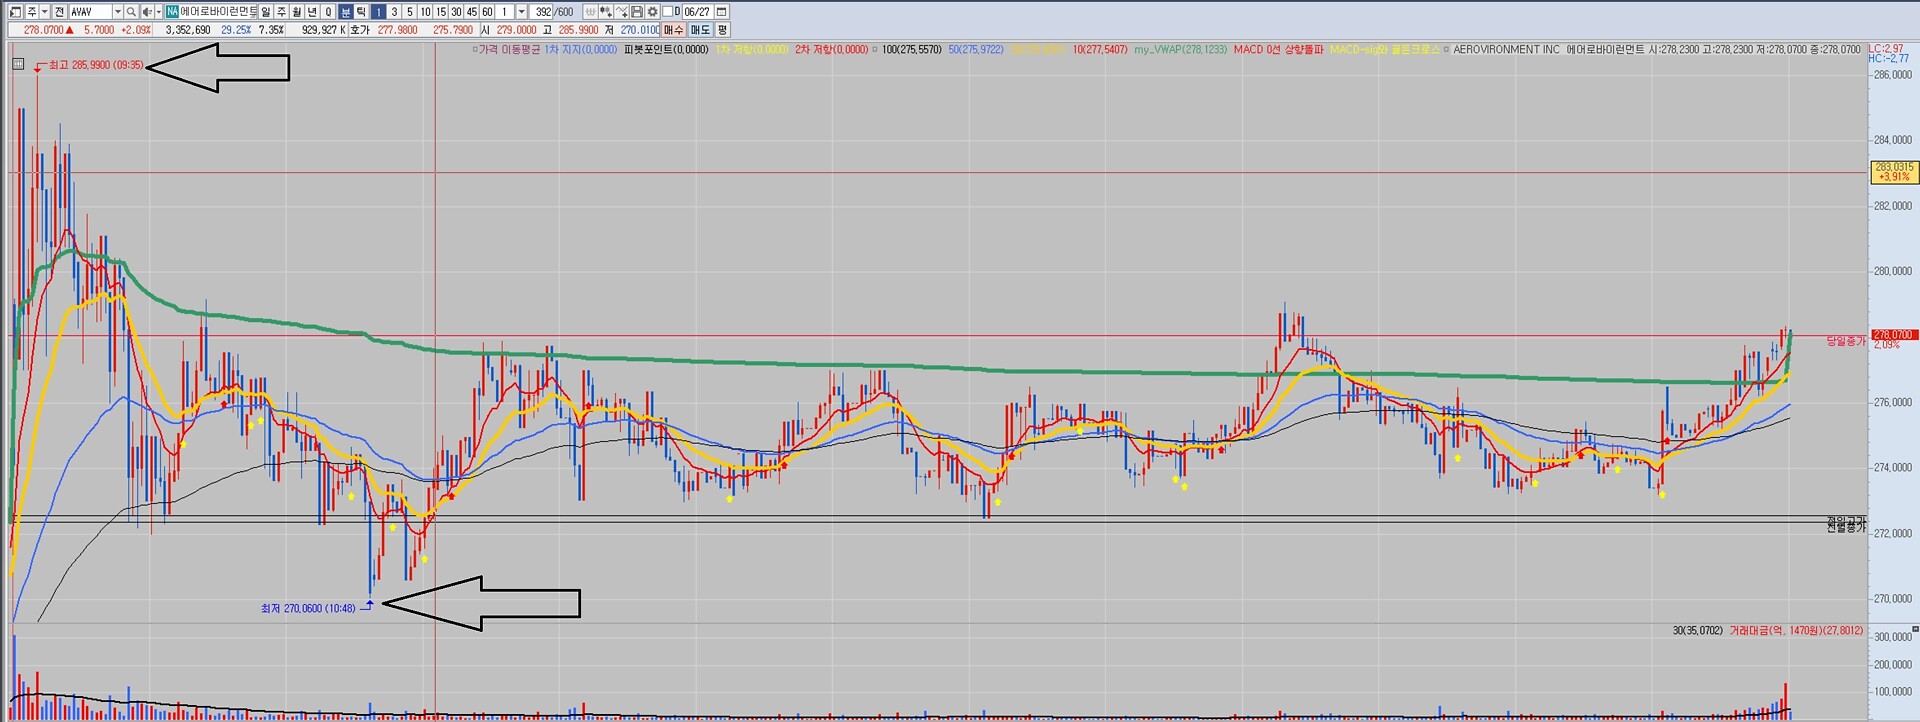Open chart settings gear icon

point(652,12)
